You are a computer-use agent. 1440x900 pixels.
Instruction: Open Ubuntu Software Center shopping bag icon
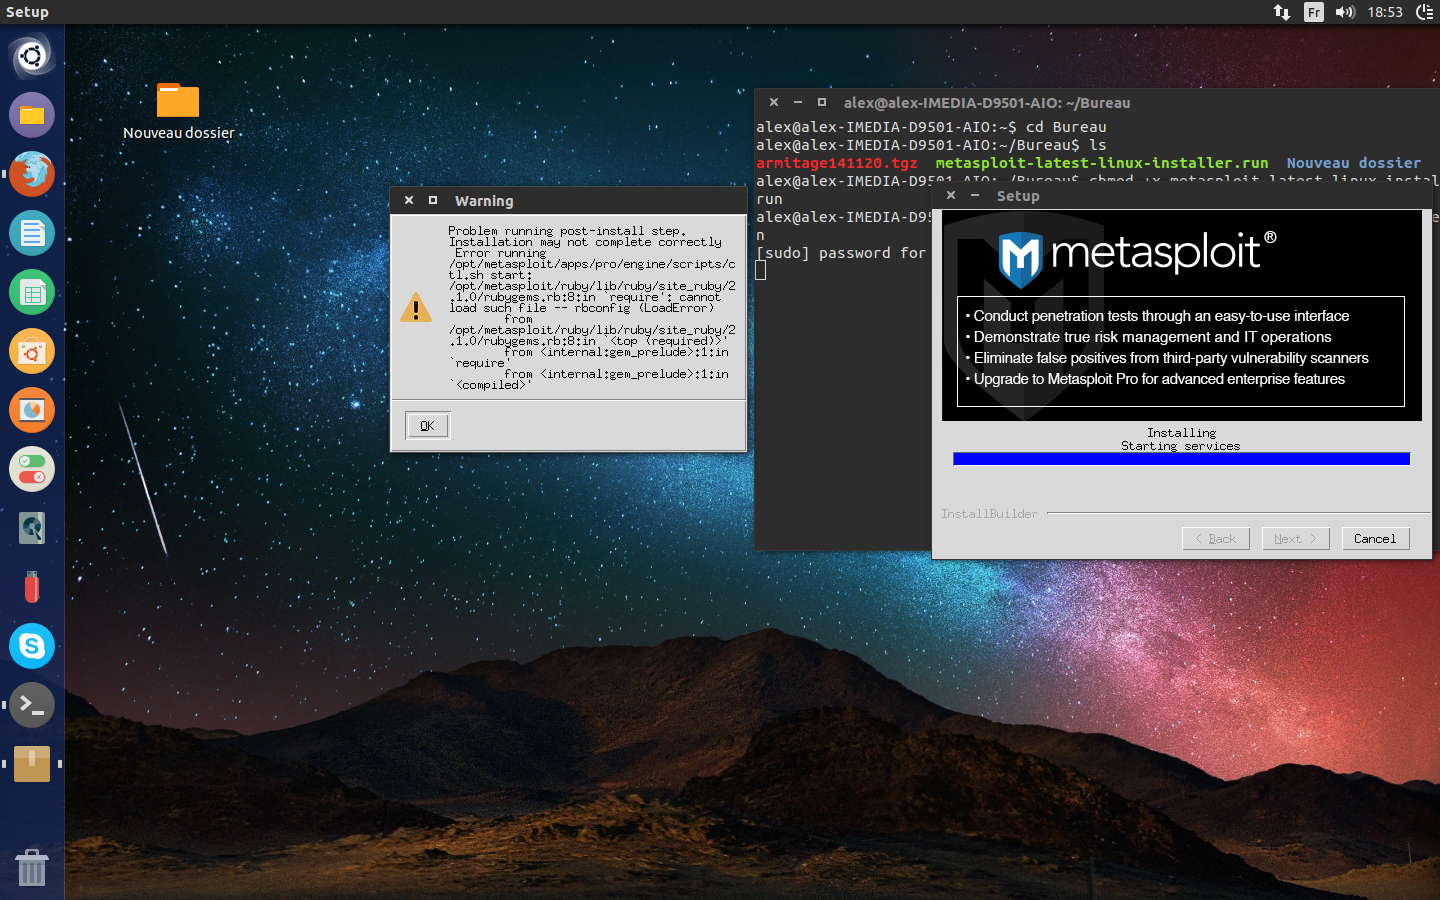32,351
